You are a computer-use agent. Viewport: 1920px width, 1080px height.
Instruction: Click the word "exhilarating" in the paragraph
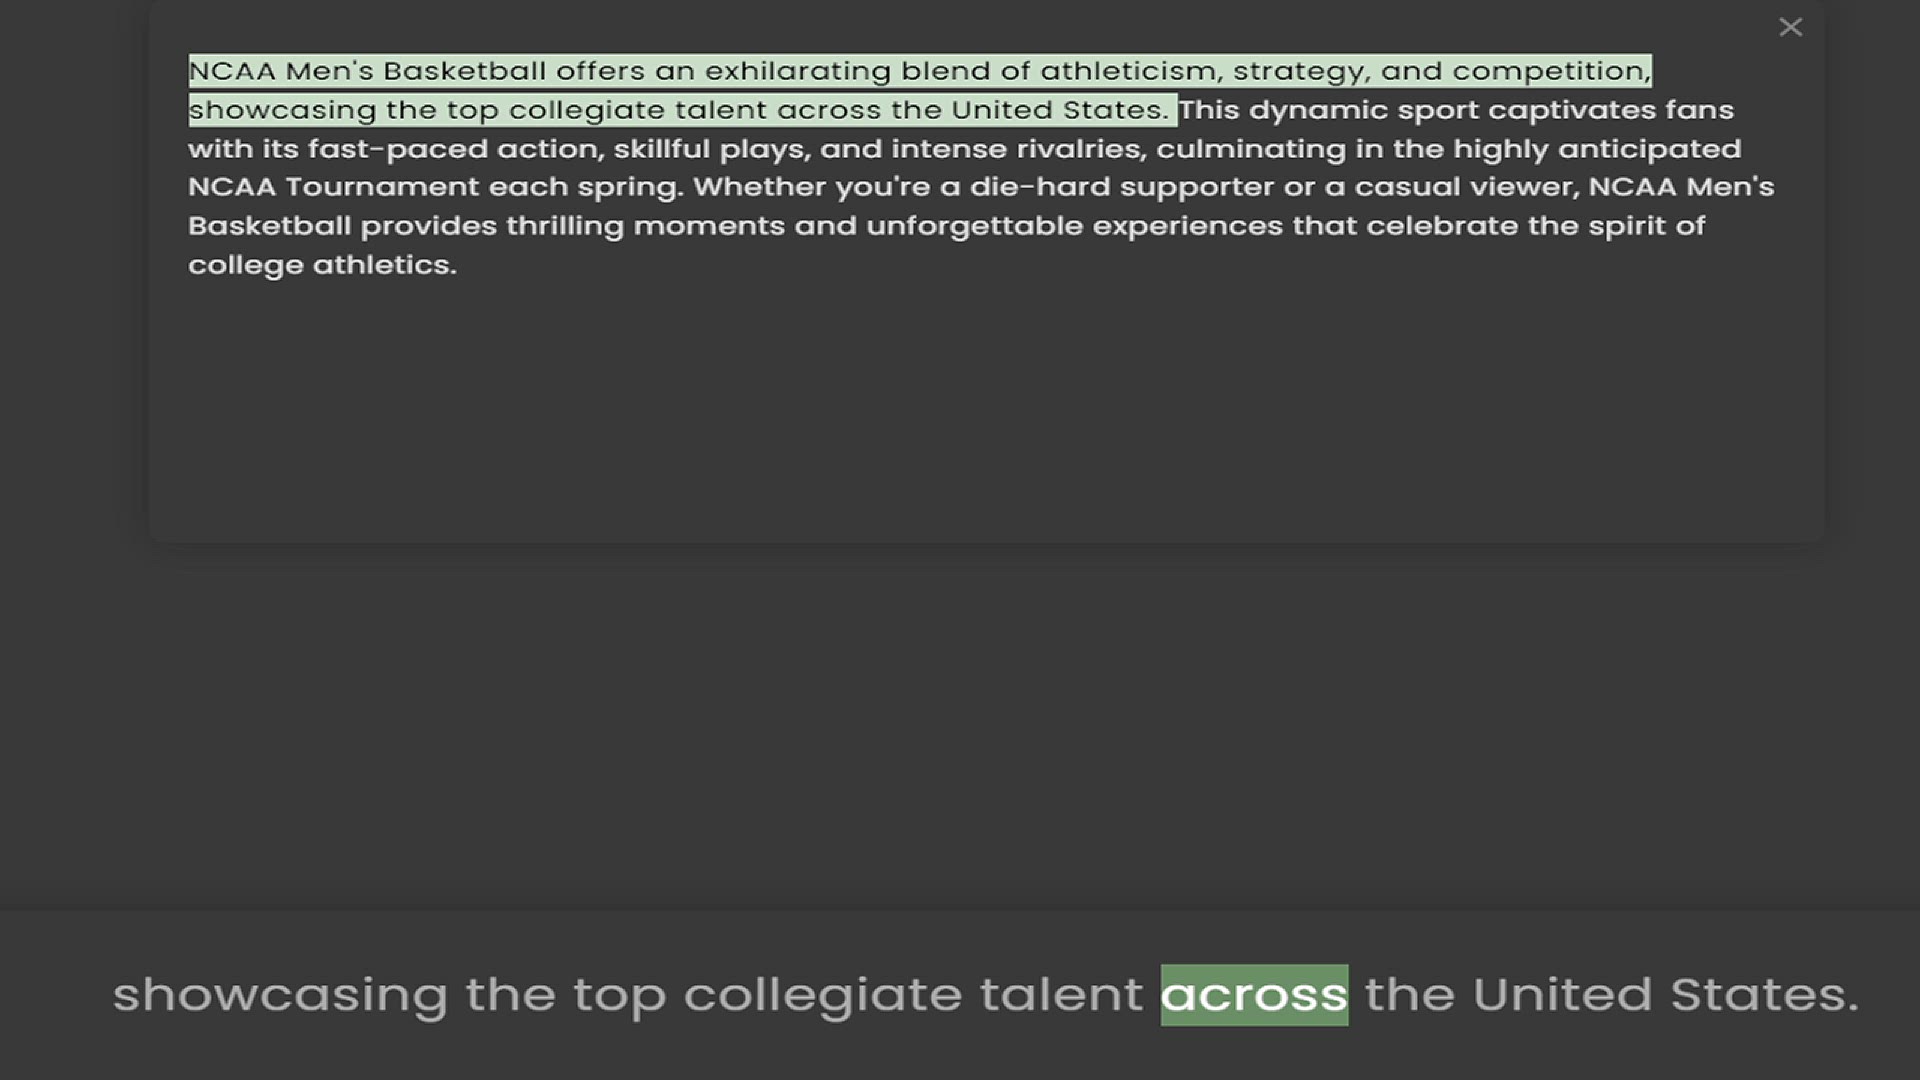(x=797, y=71)
